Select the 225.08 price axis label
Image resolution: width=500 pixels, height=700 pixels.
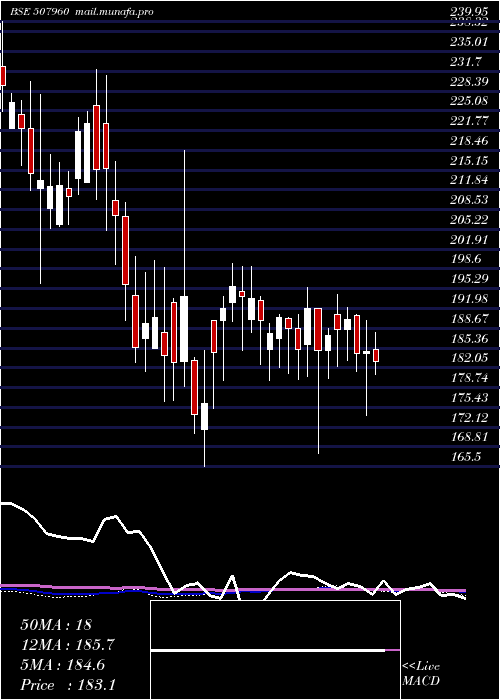coord(468,101)
